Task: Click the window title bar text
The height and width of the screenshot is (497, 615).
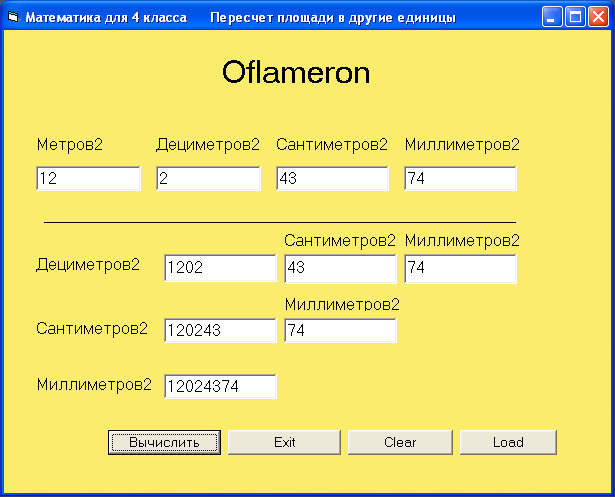Action: (x=240, y=18)
